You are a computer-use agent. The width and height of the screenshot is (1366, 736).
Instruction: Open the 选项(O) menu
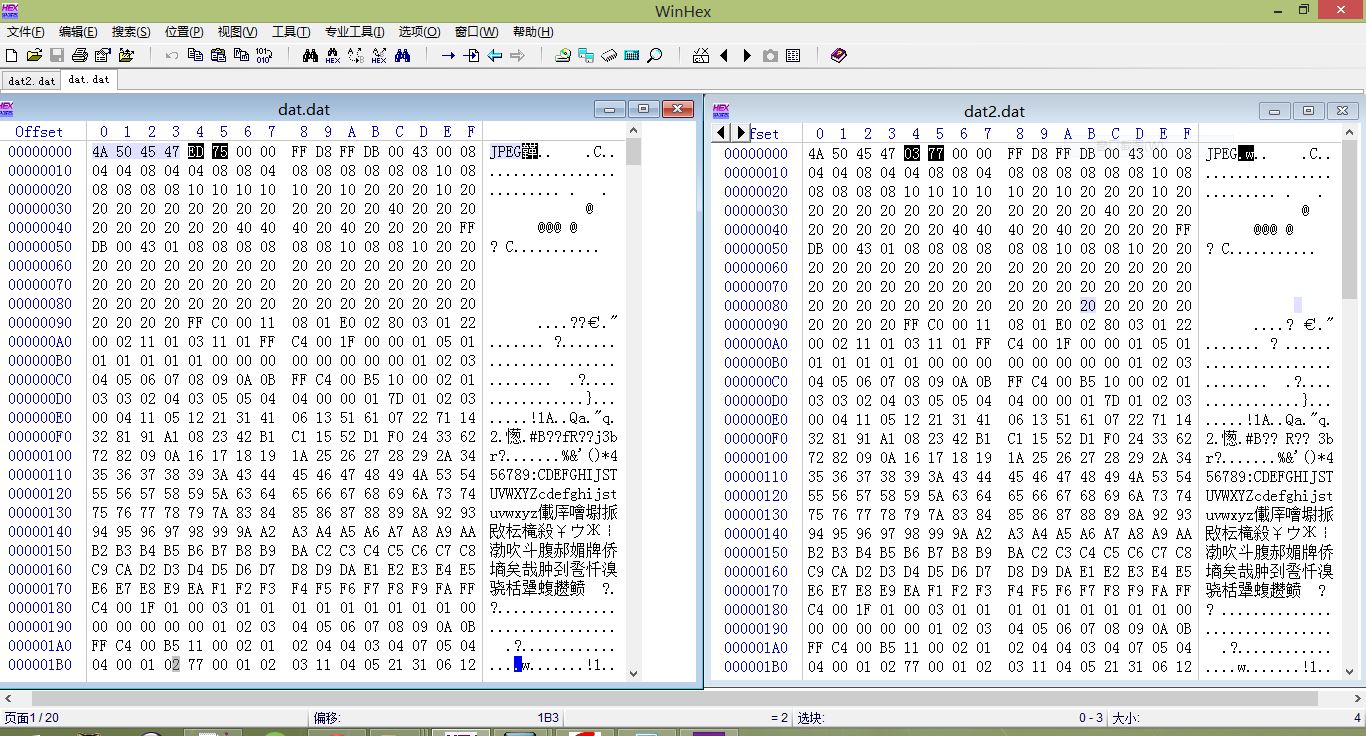tap(419, 31)
